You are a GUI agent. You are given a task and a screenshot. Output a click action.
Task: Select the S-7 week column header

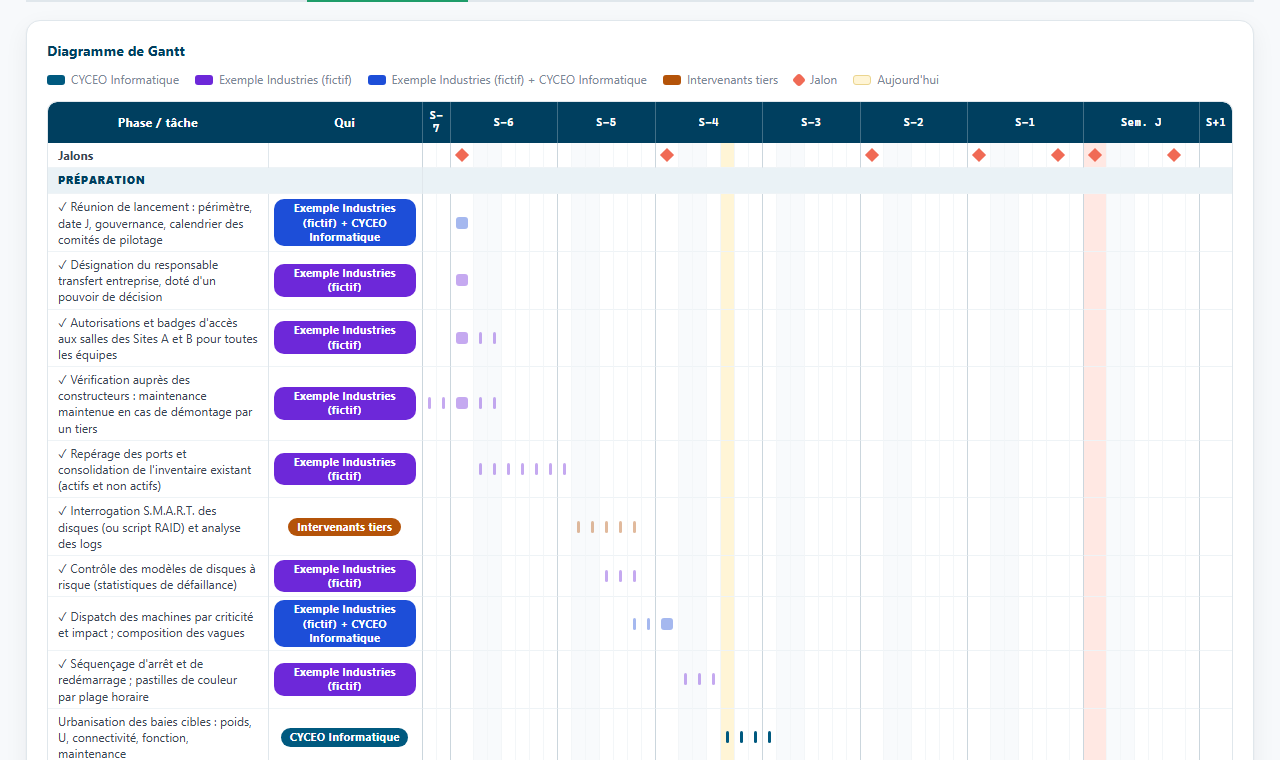click(436, 123)
